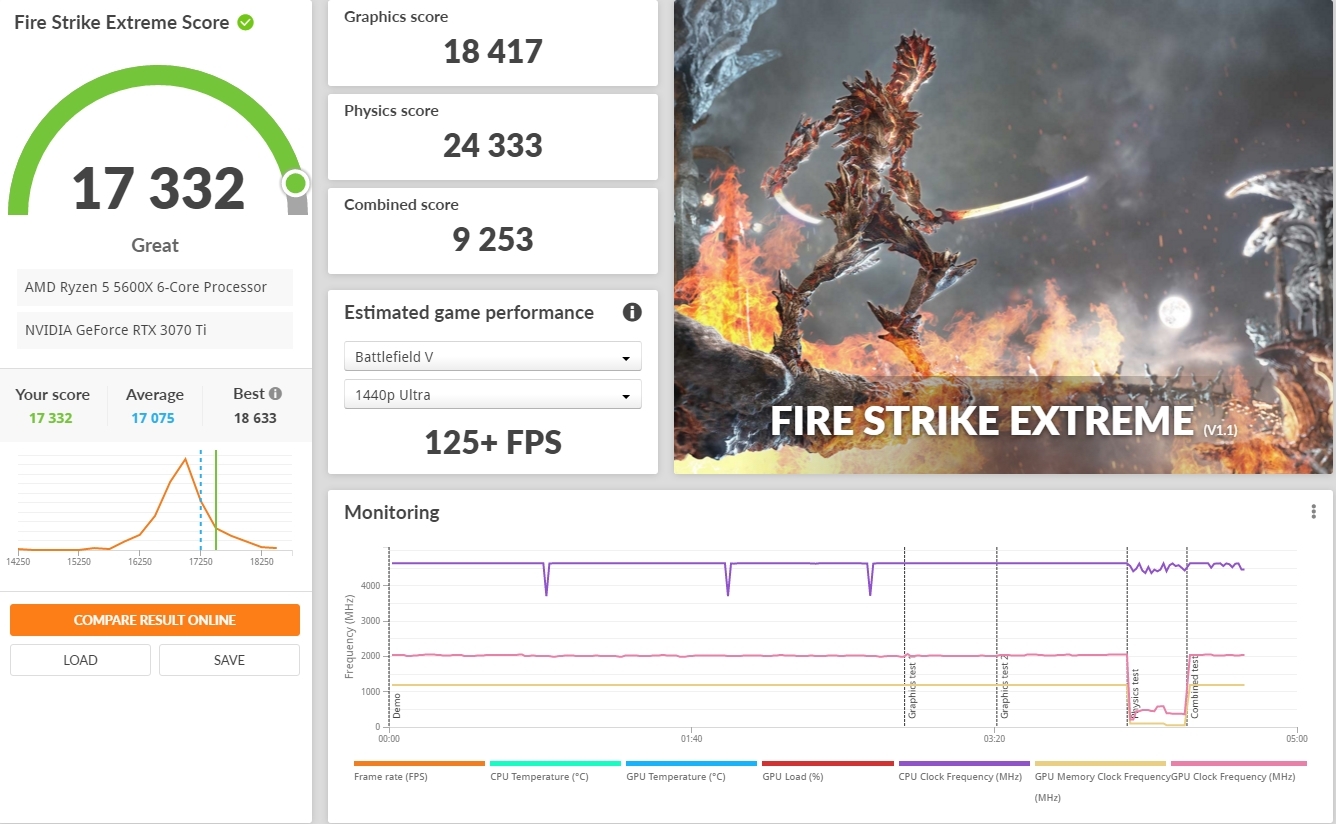Click the Combined score value 9 253

[493, 239]
